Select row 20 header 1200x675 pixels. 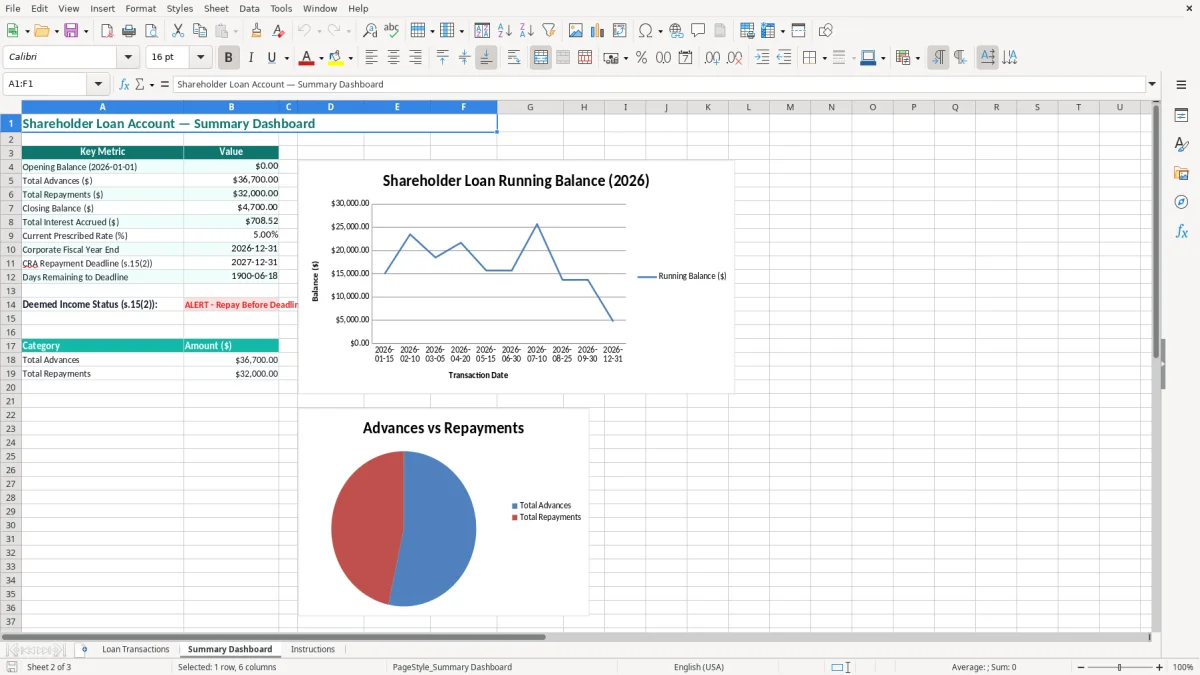point(11,387)
